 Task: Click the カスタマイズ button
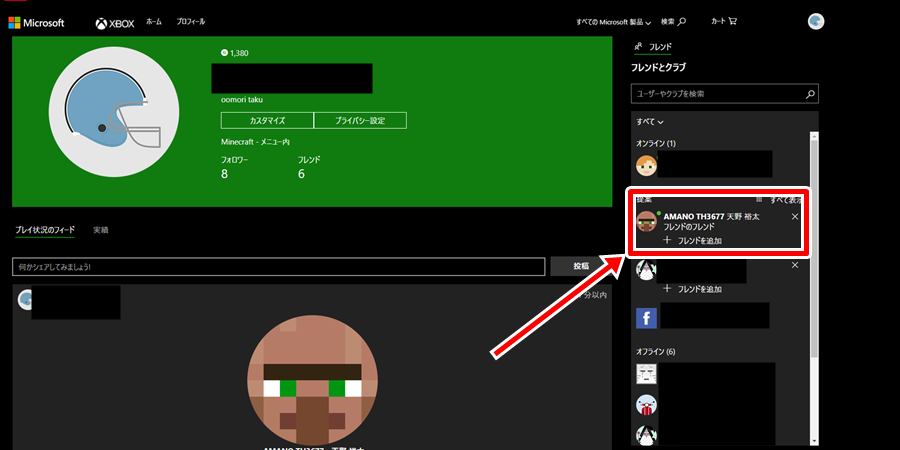[266, 120]
